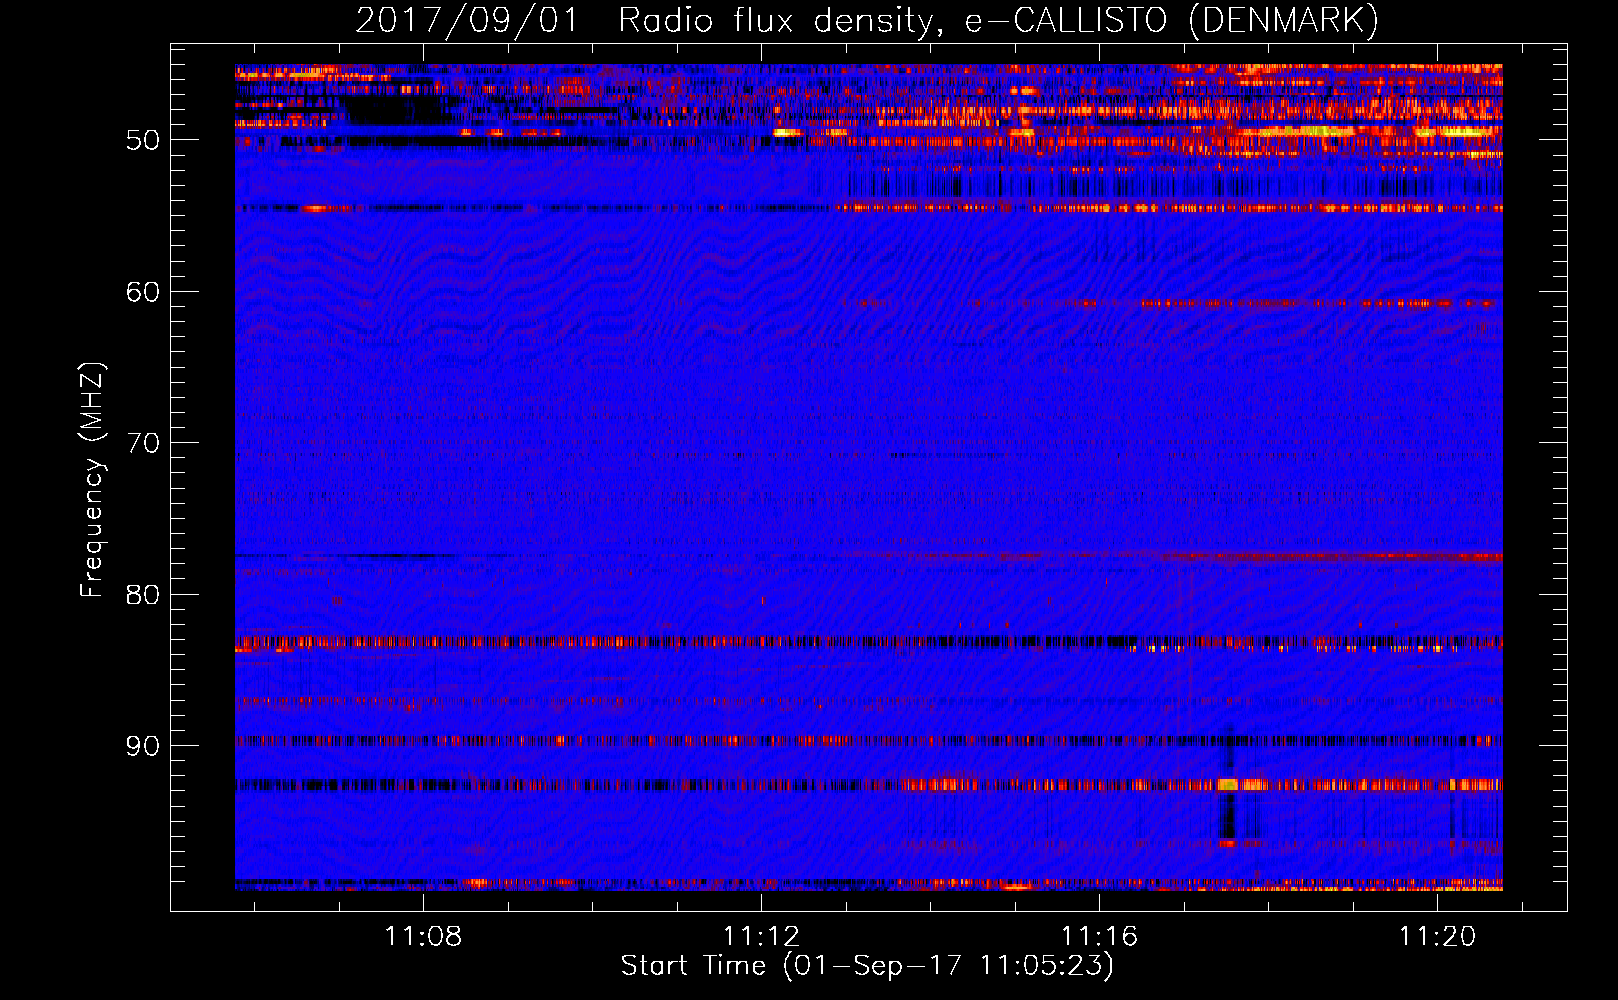This screenshot has height=1000, width=1618.
Task: Click the 11:08 time tick label
Action: point(424,936)
